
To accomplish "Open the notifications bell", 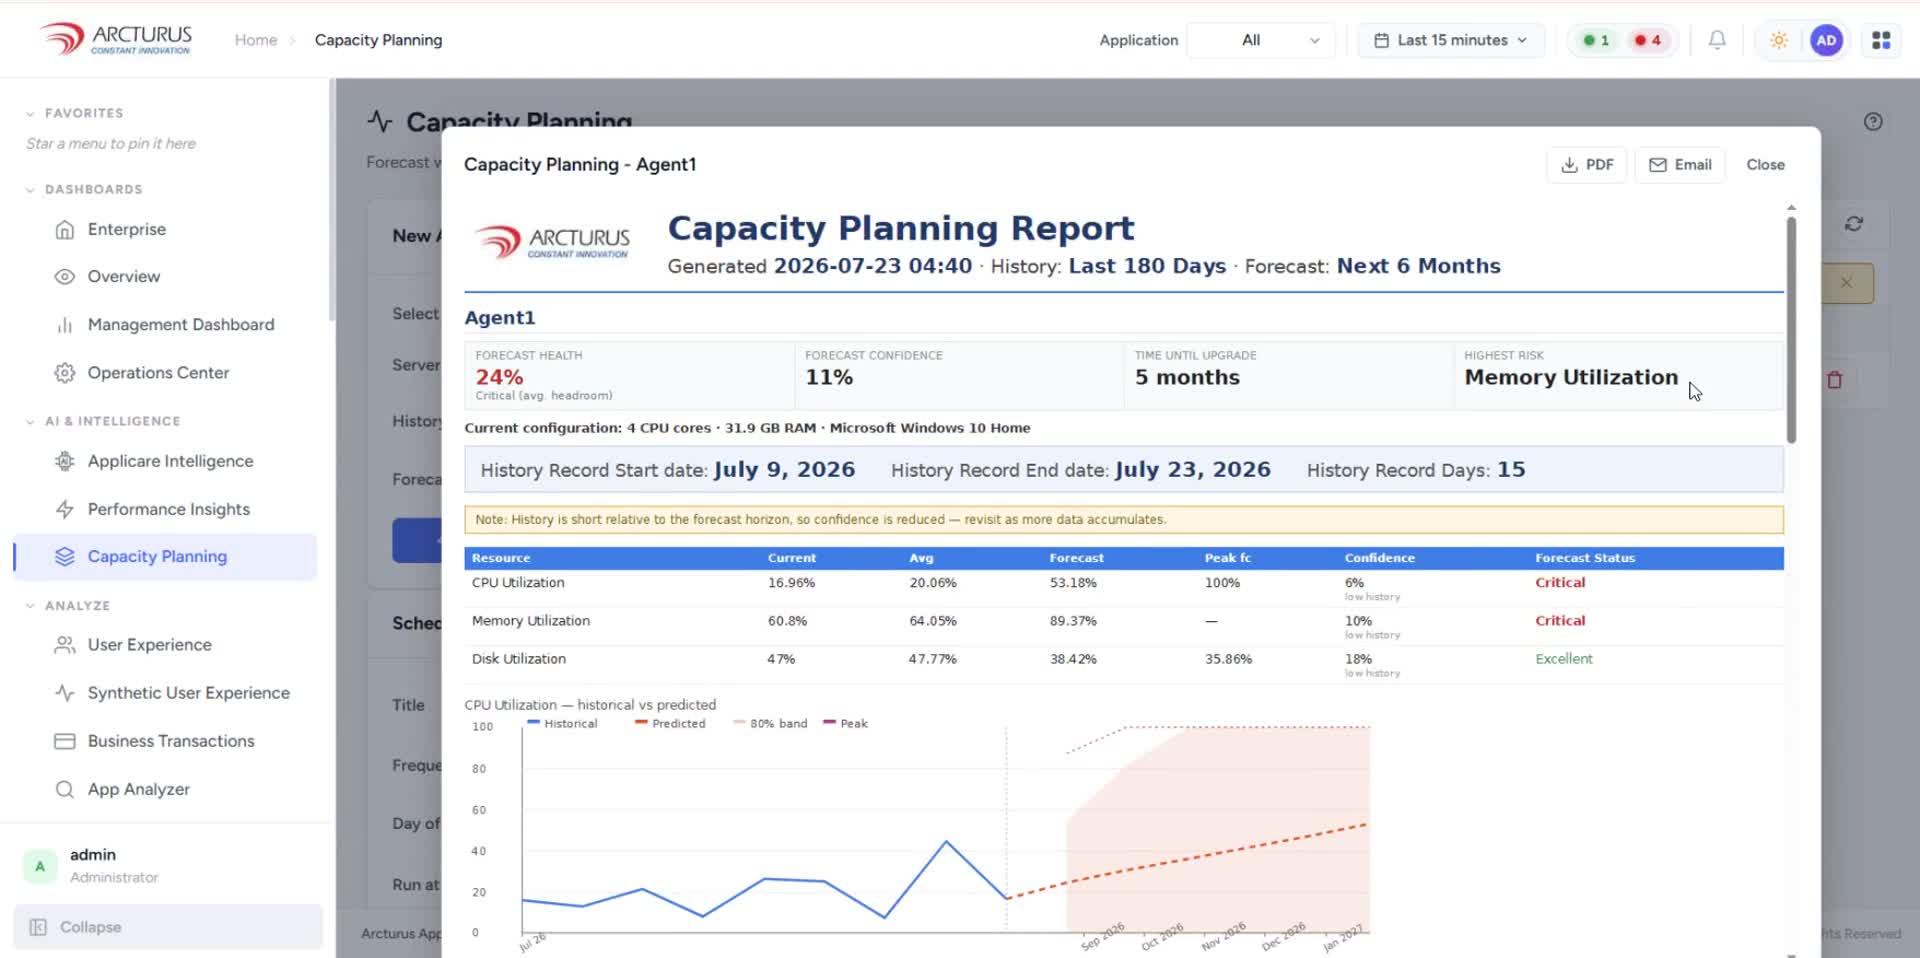I will tap(1717, 40).
